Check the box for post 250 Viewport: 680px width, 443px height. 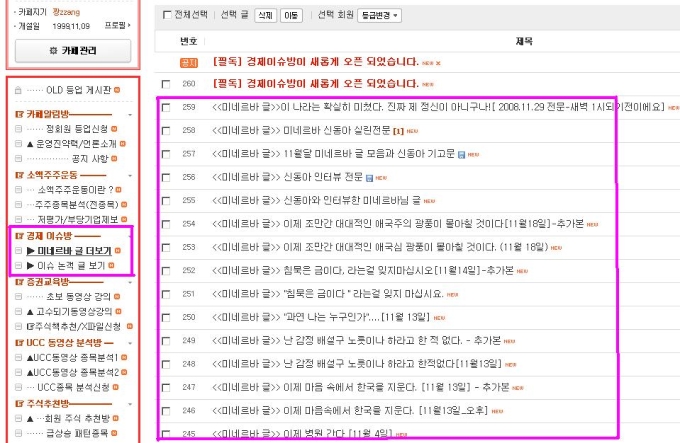coord(166,318)
